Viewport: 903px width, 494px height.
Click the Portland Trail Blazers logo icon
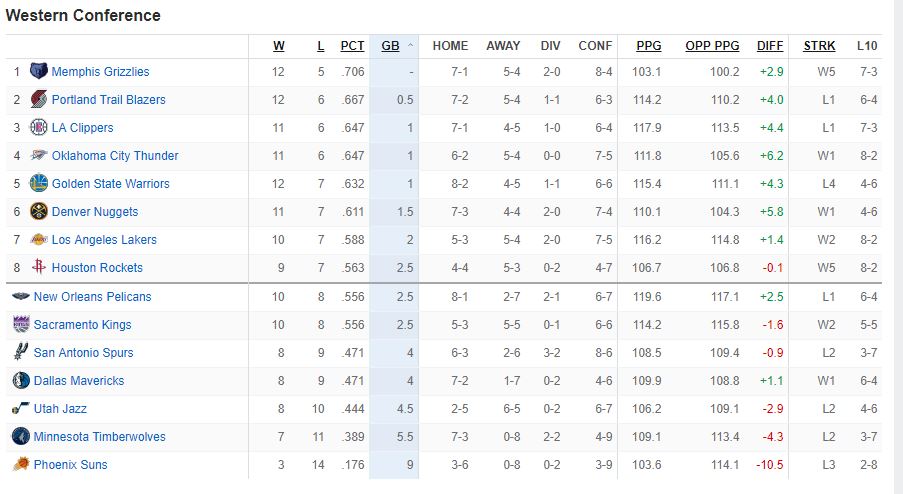[x=39, y=100]
